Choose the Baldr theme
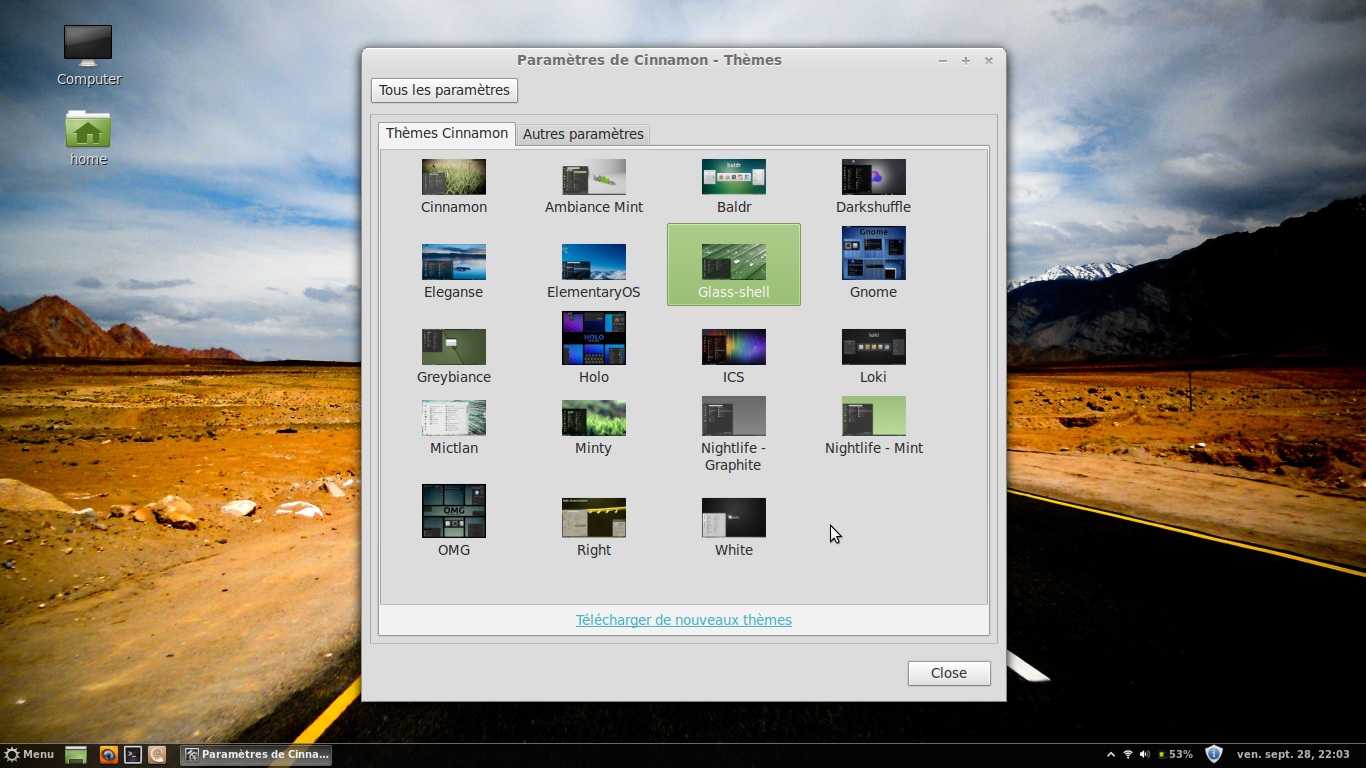The image size is (1366, 768). [x=734, y=187]
